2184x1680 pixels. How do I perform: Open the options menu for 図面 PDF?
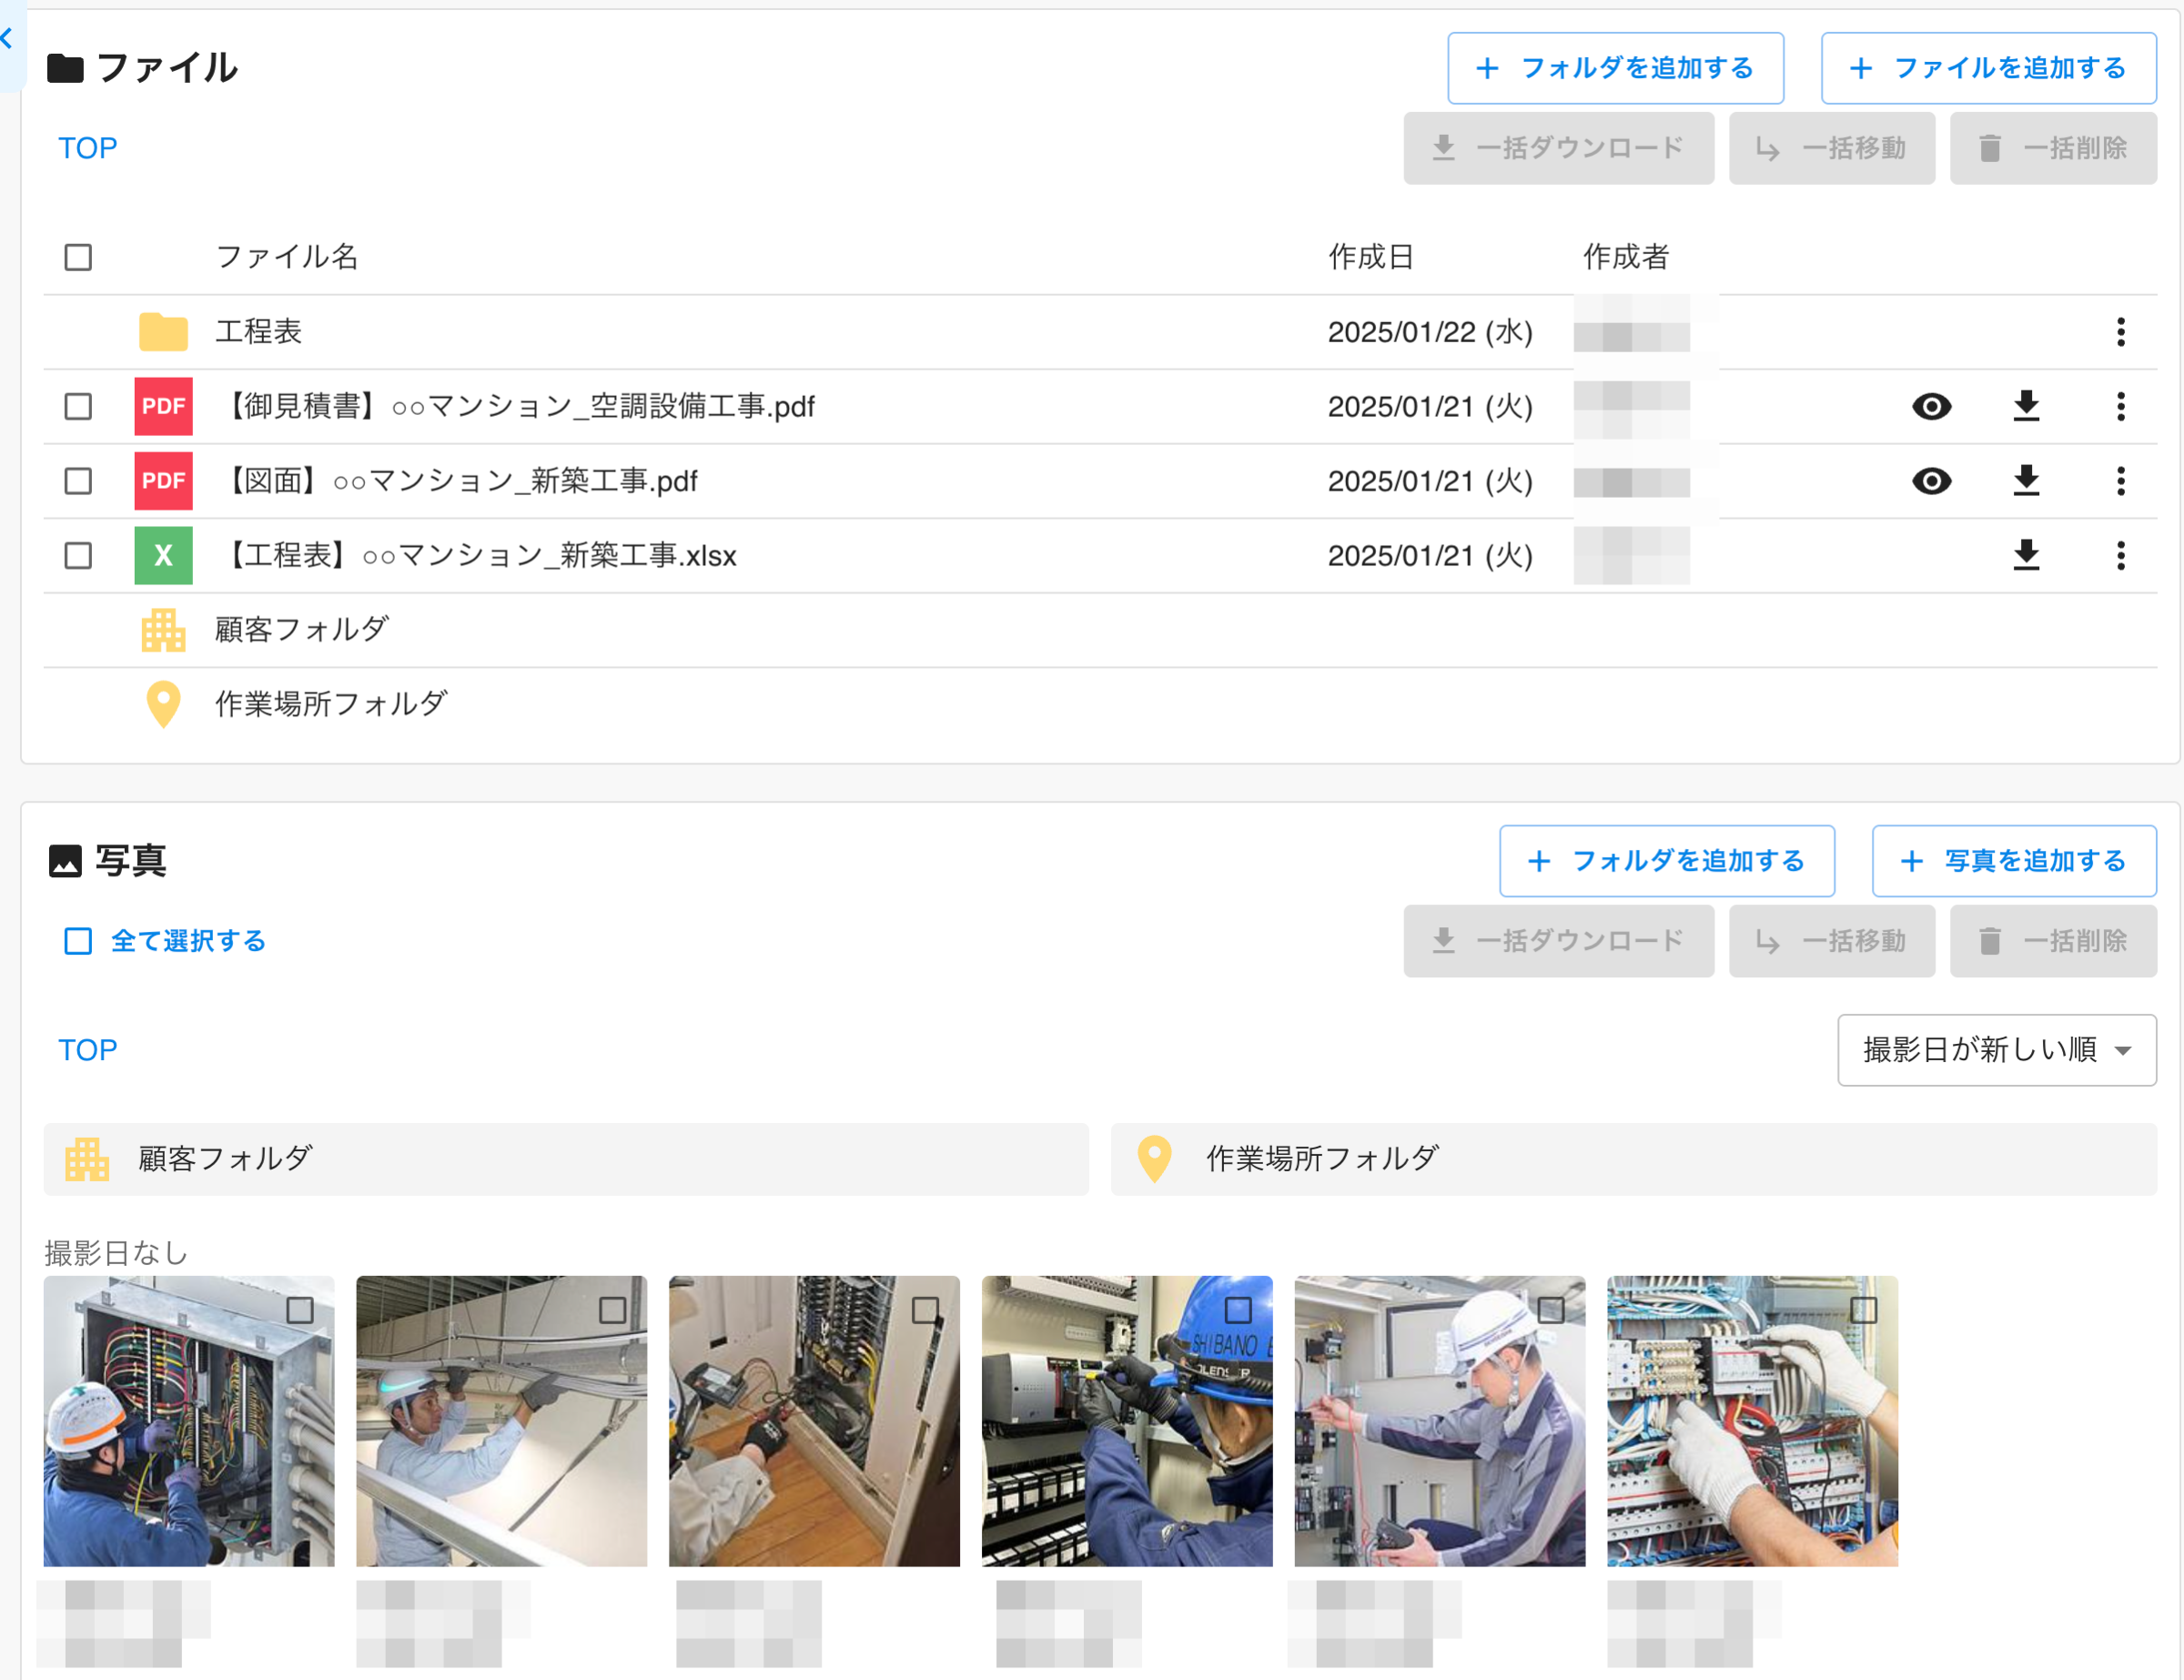pos(2121,480)
